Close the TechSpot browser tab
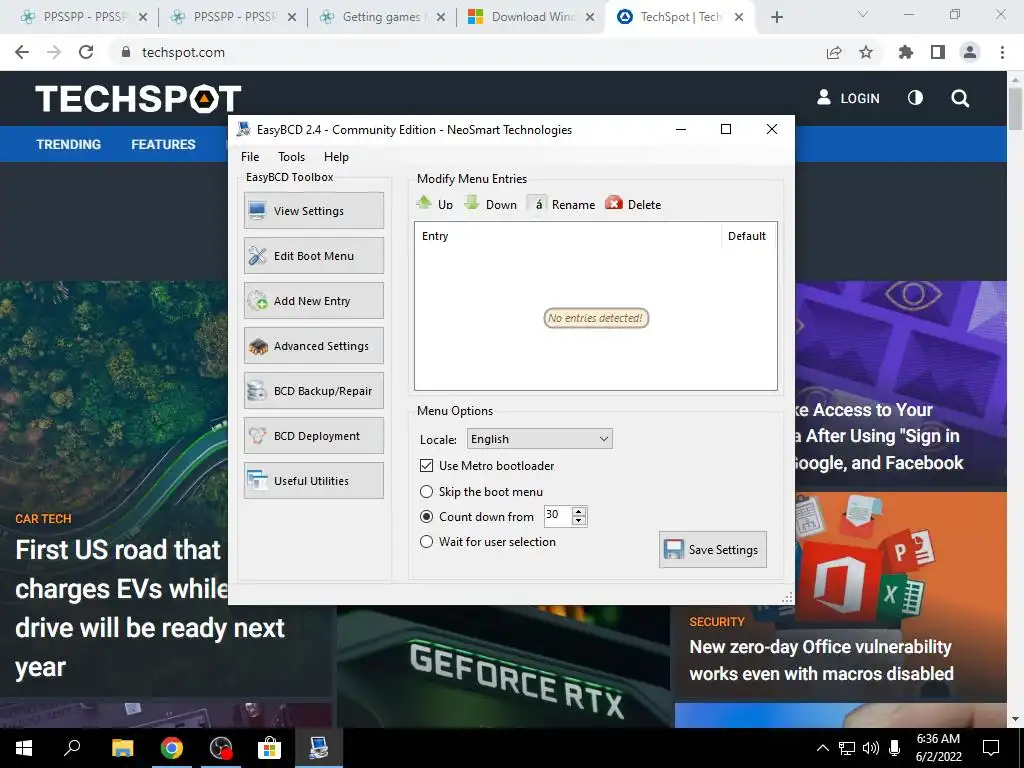The width and height of the screenshot is (1024, 768). 739,17
